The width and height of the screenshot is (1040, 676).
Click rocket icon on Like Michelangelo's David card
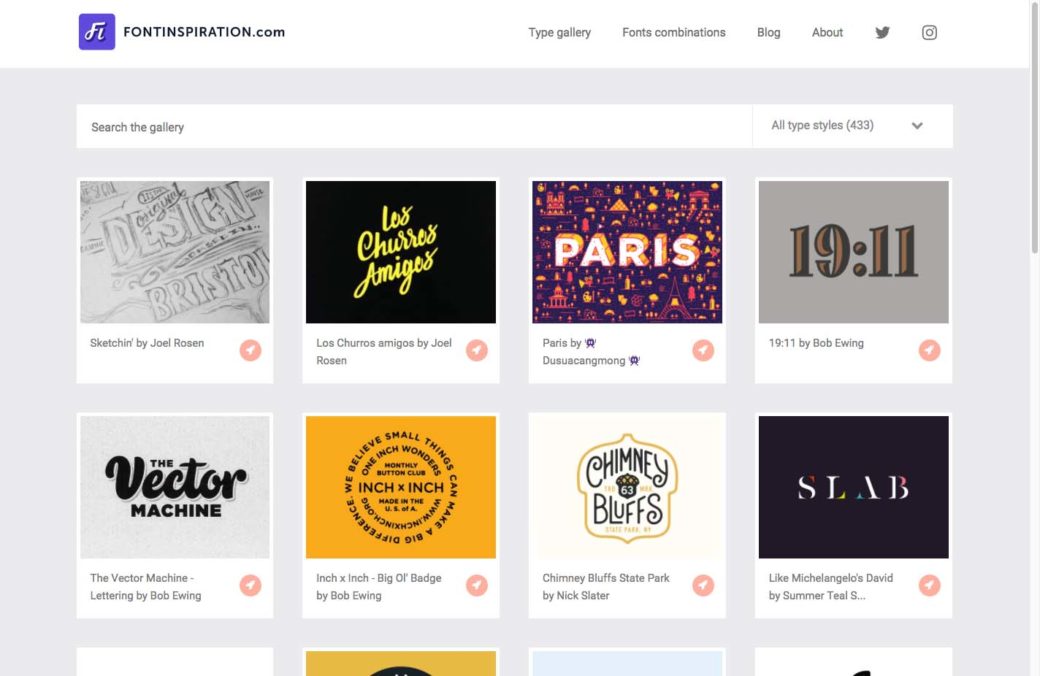pos(930,585)
